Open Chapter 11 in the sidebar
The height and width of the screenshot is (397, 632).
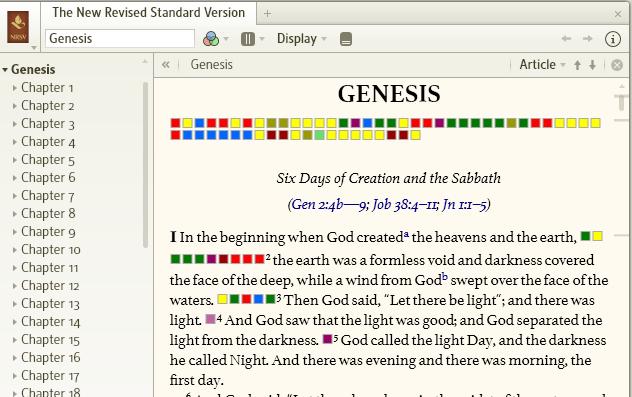tap(50, 268)
